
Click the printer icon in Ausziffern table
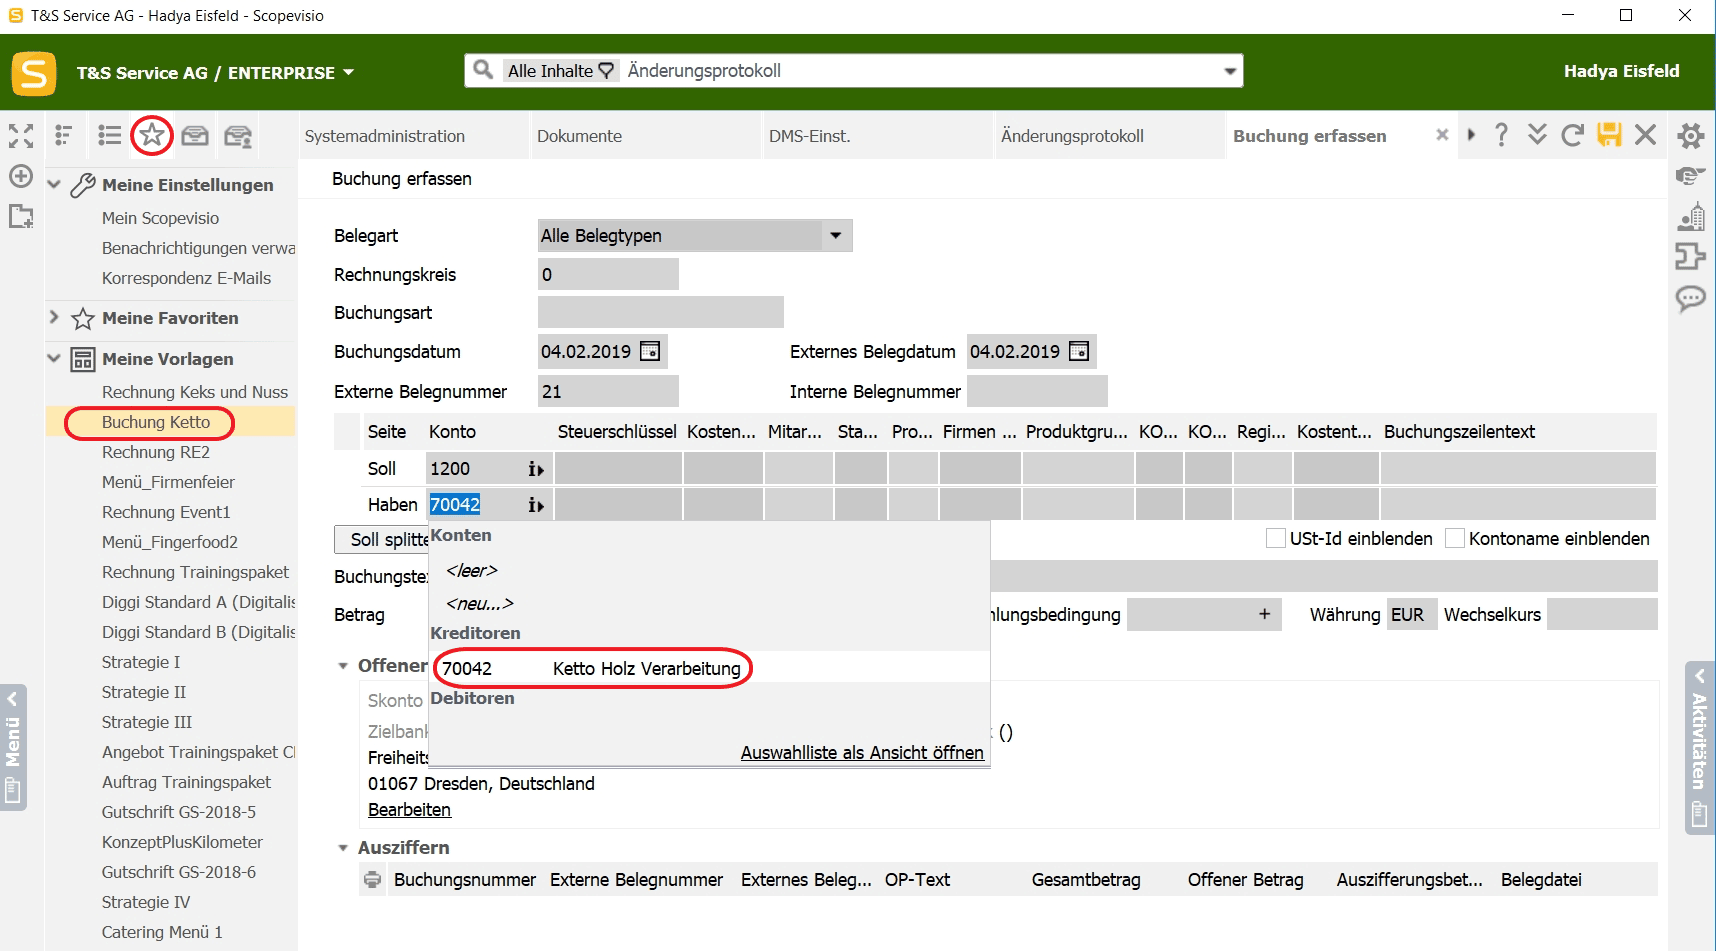coord(373,880)
